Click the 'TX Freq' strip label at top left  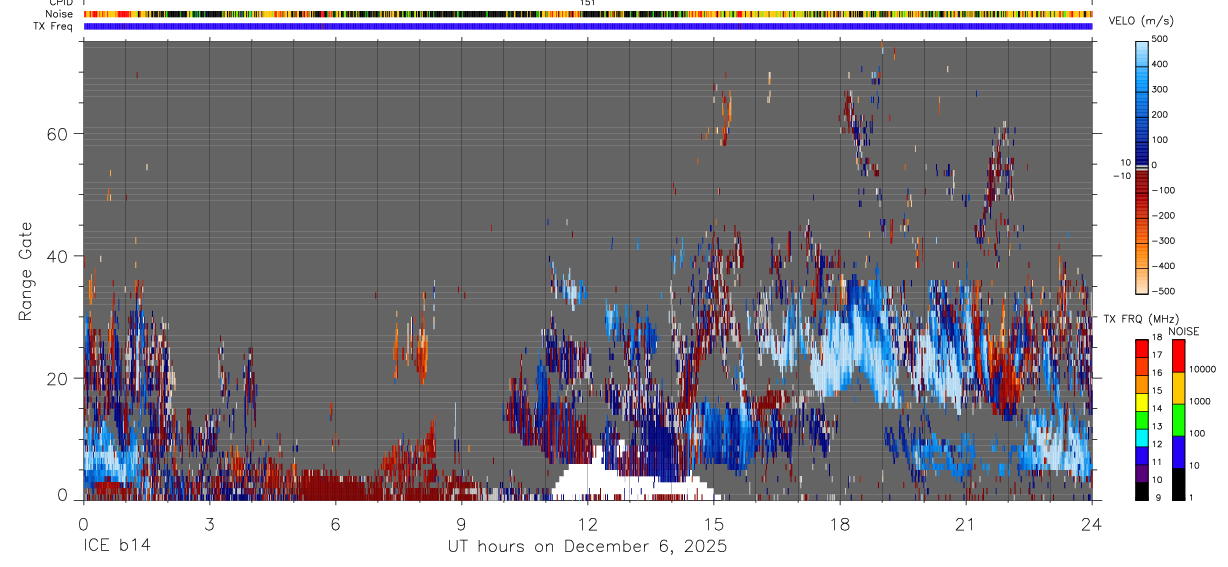55,26
